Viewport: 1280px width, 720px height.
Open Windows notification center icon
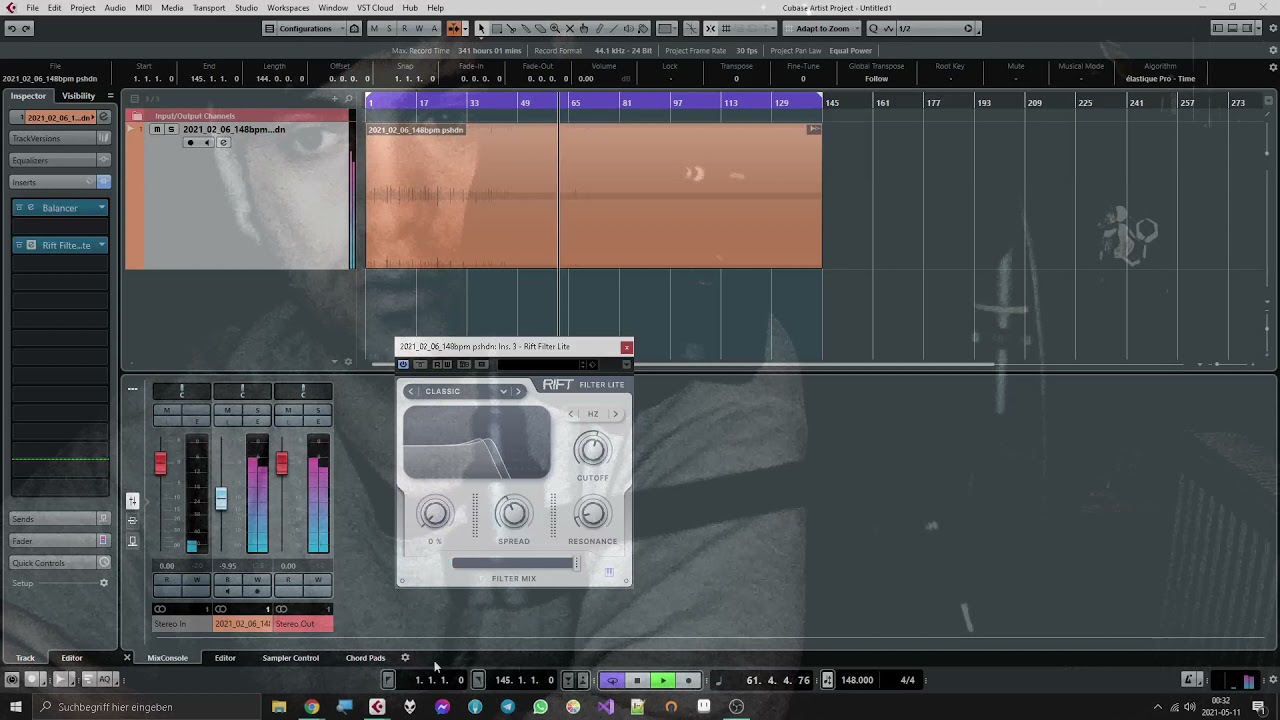point(1259,707)
